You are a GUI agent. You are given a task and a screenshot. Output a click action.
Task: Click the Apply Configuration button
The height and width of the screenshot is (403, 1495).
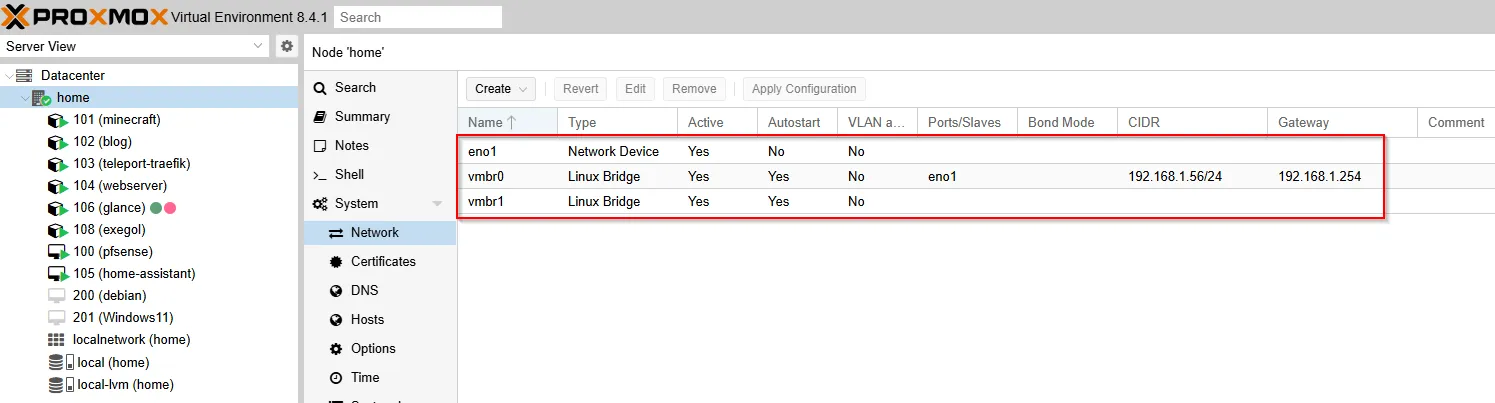tap(804, 89)
